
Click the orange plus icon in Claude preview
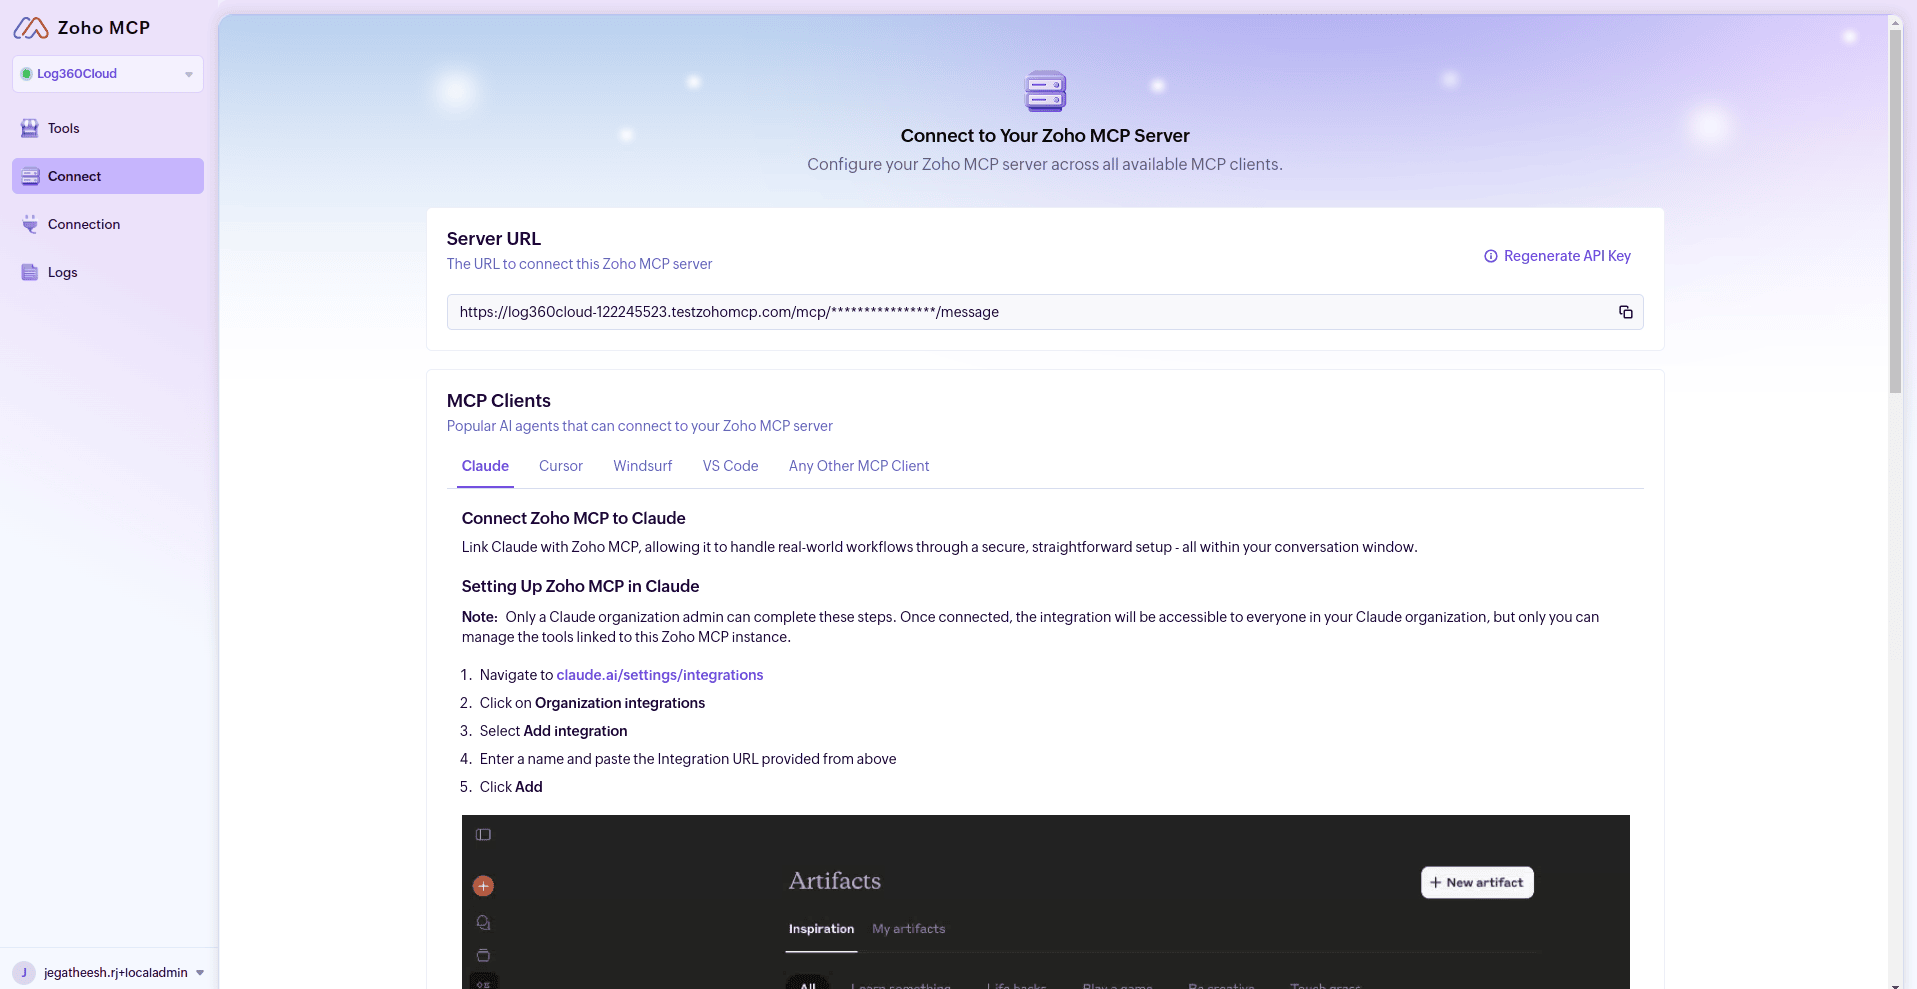click(483, 886)
